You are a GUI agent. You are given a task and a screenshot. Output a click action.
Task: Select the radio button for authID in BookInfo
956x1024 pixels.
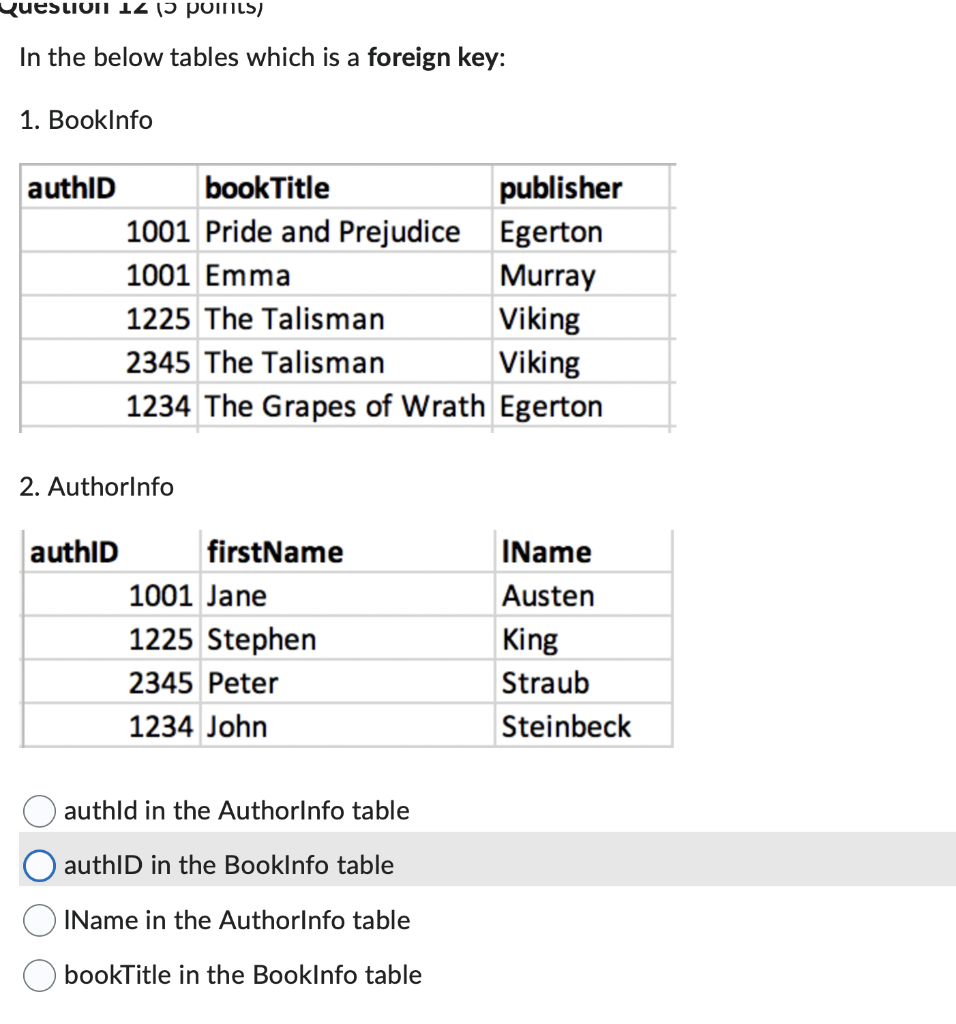[38, 865]
